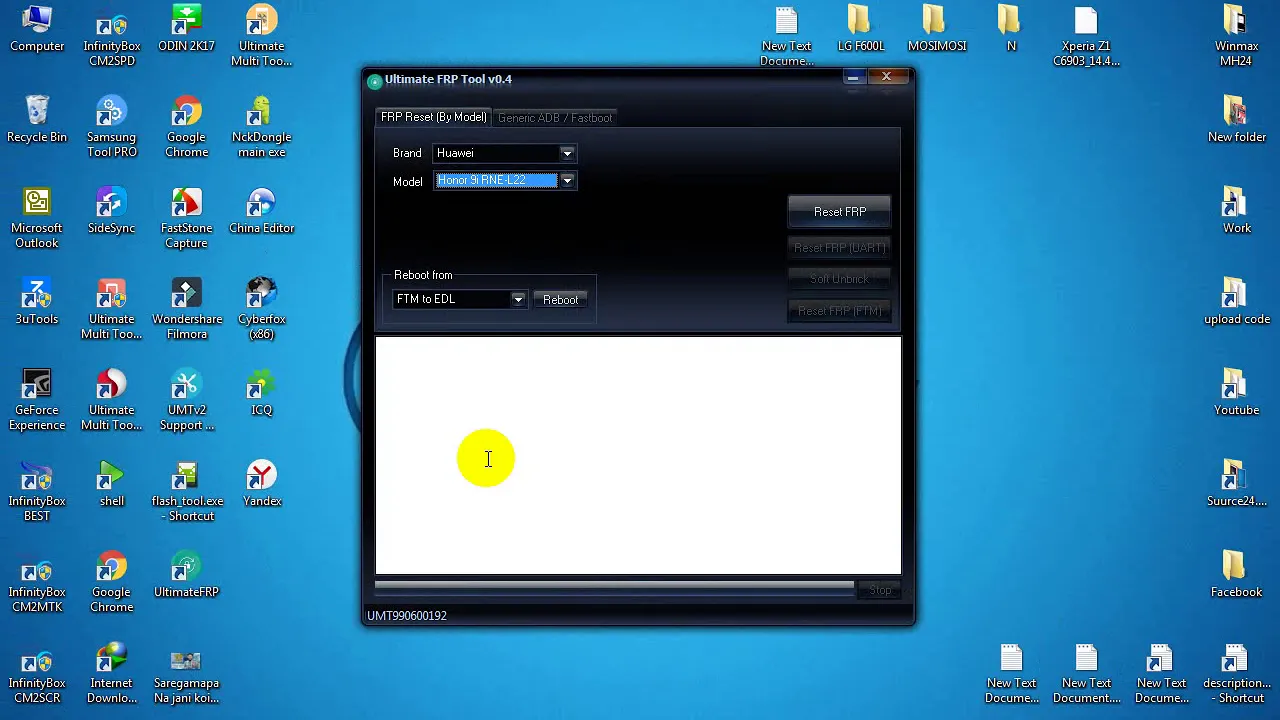
Task: Open the New folder archive icon
Action: pos(1237,120)
